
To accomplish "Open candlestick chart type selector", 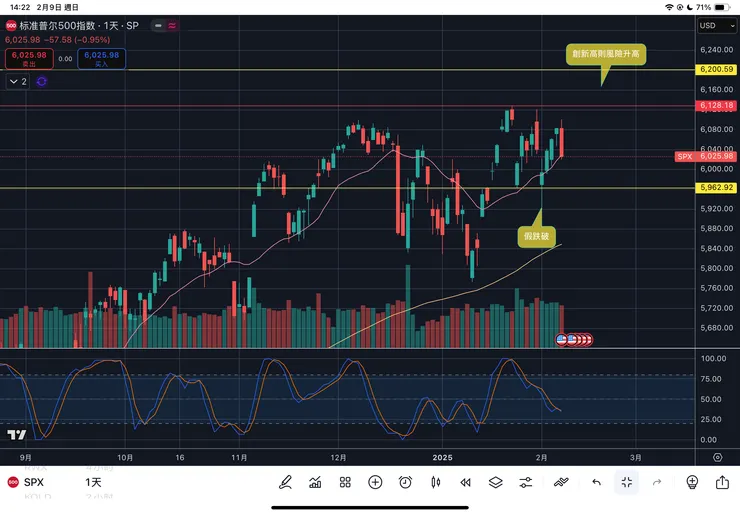I will 435,482.
